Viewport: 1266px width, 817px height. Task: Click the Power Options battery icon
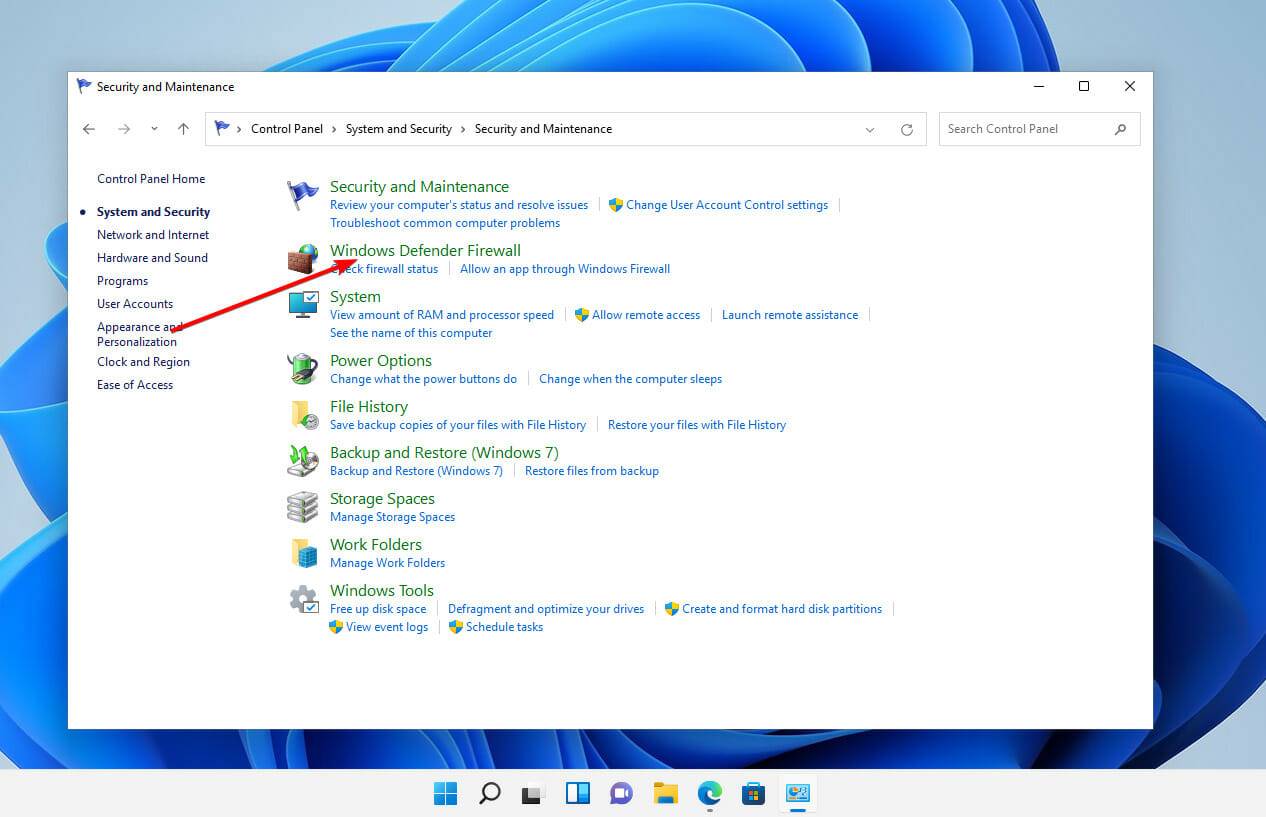pos(303,368)
